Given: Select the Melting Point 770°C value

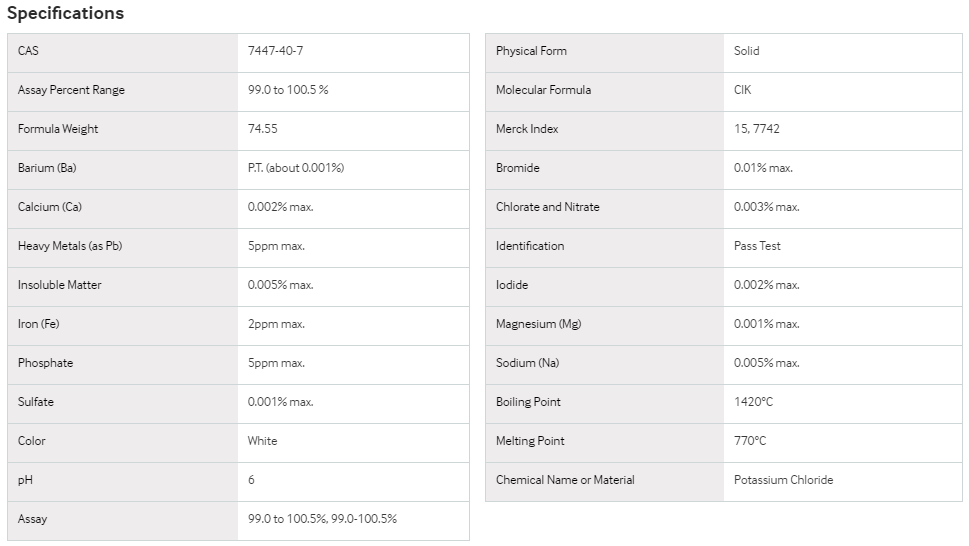Looking at the screenshot, I should (x=750, y=440).
